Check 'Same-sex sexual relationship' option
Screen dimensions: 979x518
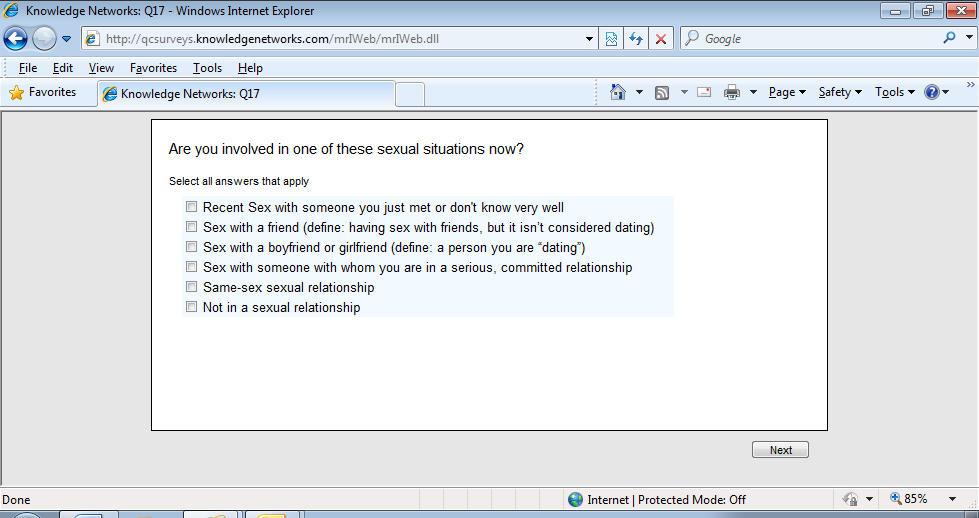click(x=192, y=286)
